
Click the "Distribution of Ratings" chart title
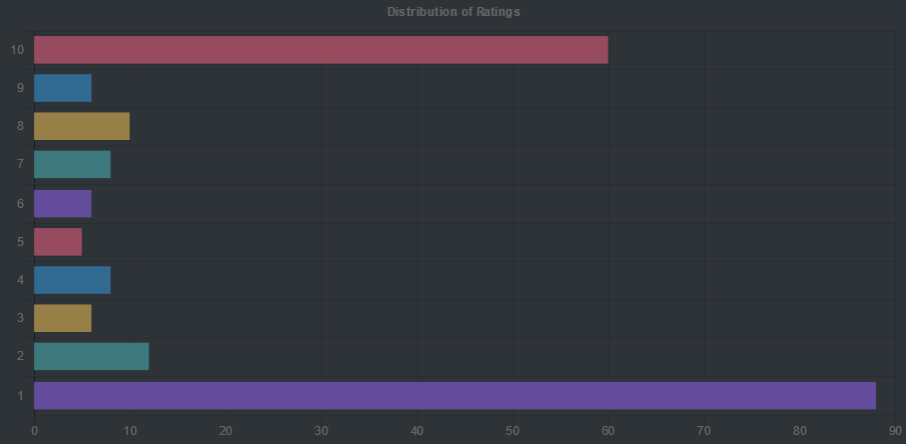[x=453, y=12]
